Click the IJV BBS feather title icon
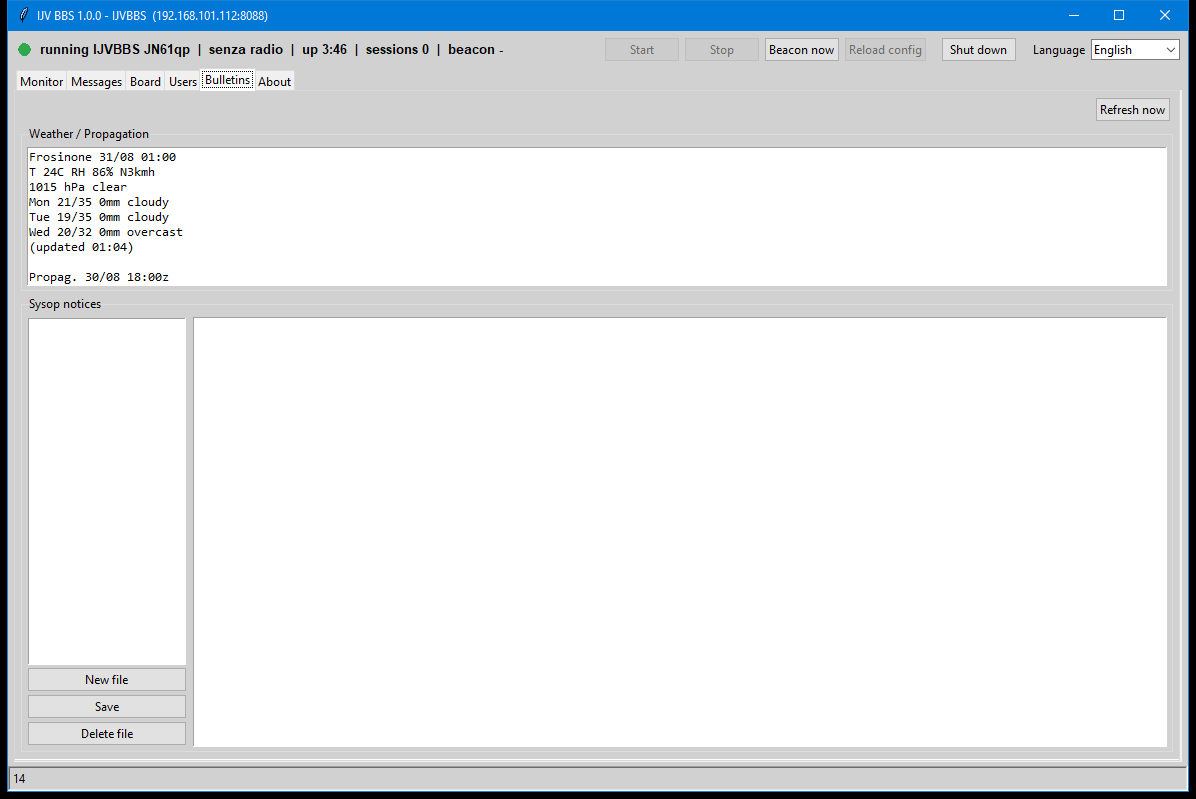Viewport: 1196px width, 799px height. click(24, 15)
